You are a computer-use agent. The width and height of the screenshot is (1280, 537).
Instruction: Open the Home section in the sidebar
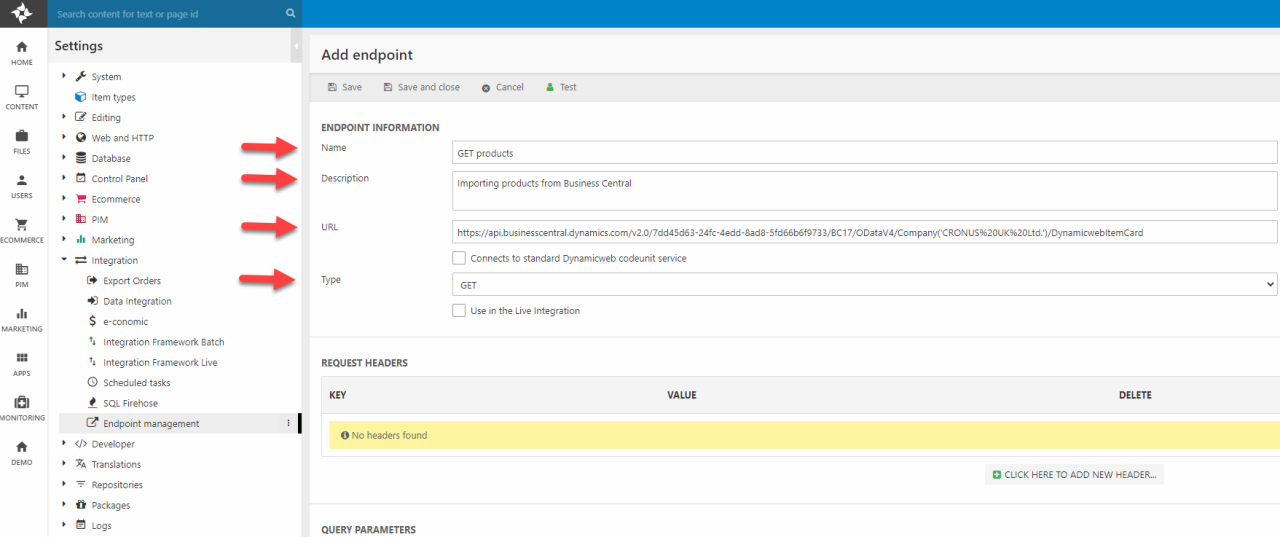22,52
